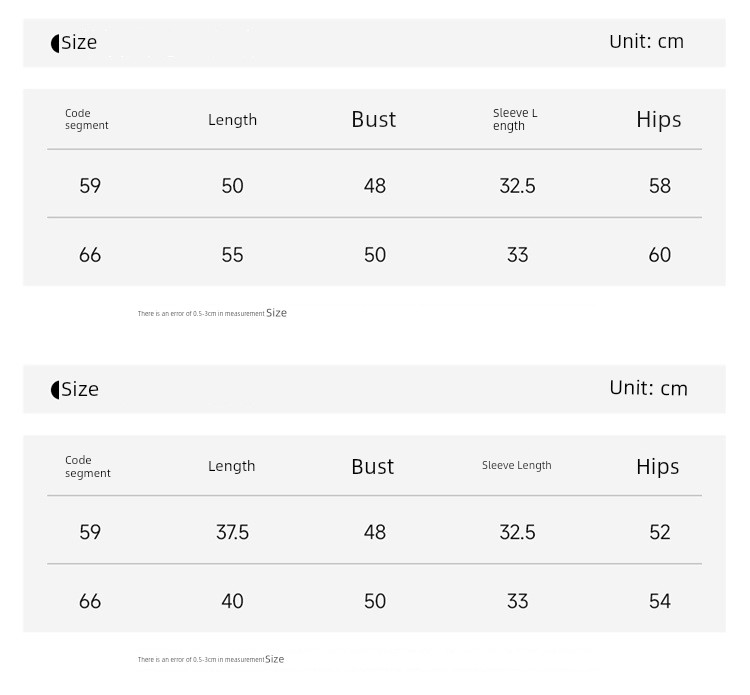Image resolution: width=750 pixels, height=695 pixels.
Task: Select the hips value 52 in the lower table
Action: pyautogui.click(x=660, y=532)
